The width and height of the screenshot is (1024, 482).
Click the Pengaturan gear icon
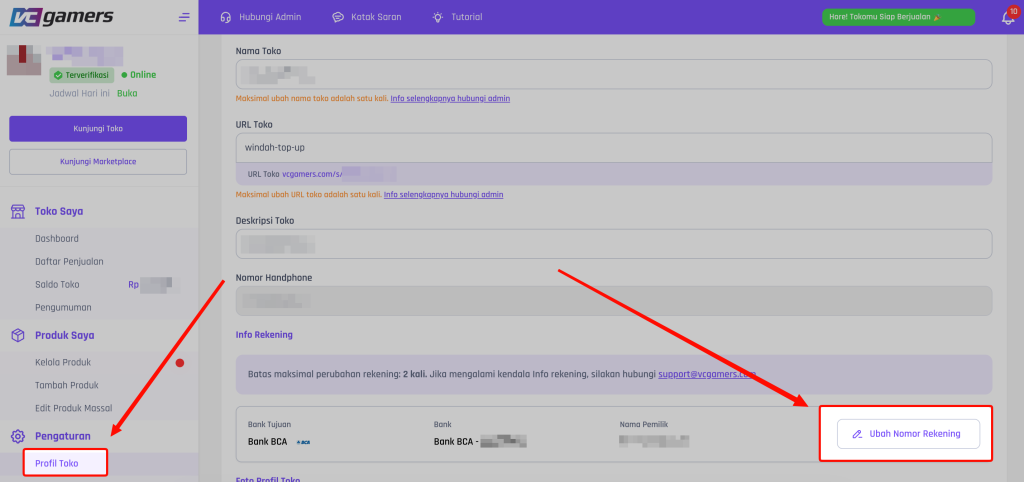click(18, 436)
